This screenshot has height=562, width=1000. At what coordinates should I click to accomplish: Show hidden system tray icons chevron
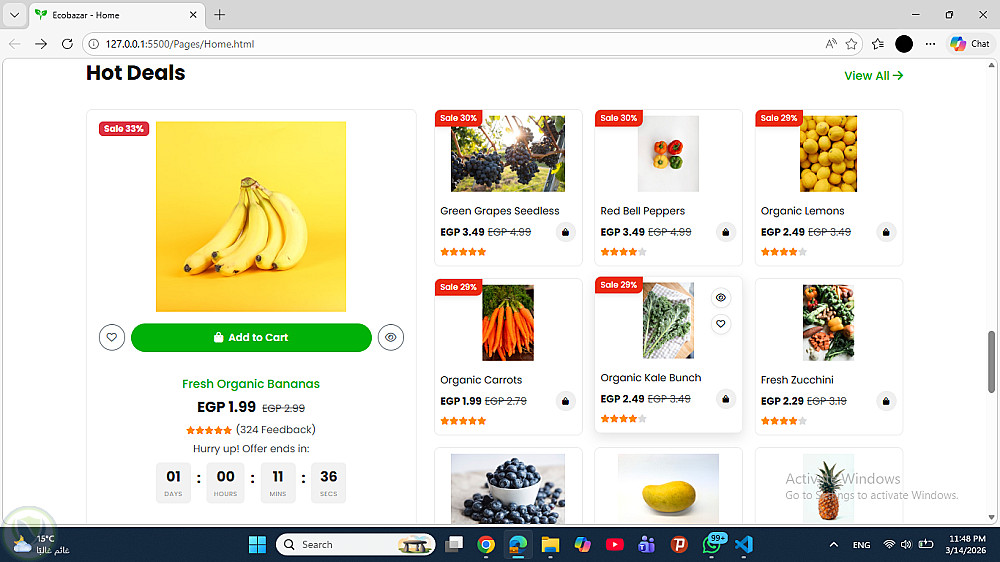834,545
